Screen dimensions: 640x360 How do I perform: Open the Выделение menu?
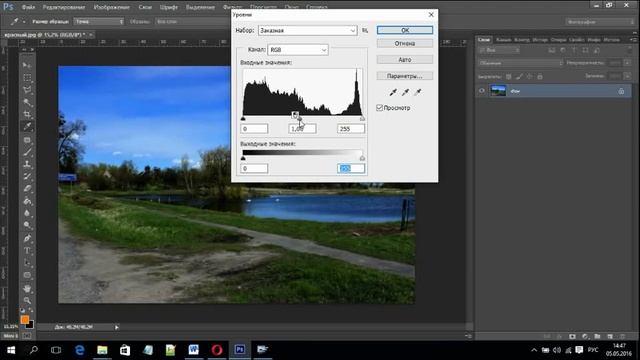pyautogui.click(x=200, y=7)
